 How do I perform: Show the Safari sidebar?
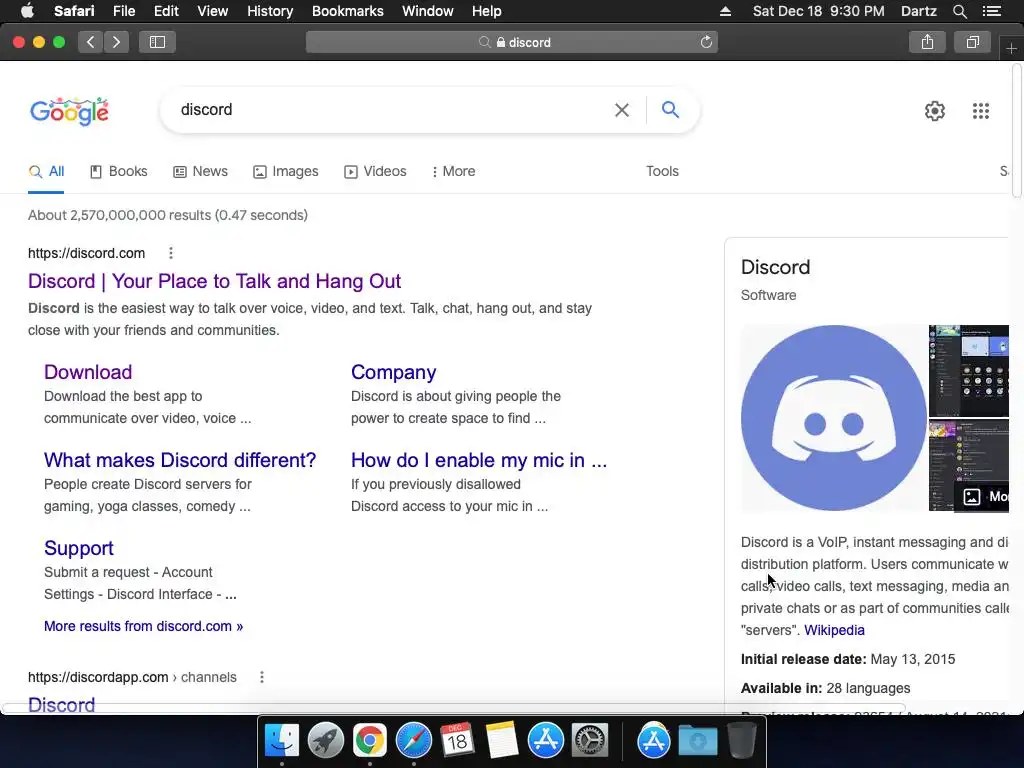[157, 42]
